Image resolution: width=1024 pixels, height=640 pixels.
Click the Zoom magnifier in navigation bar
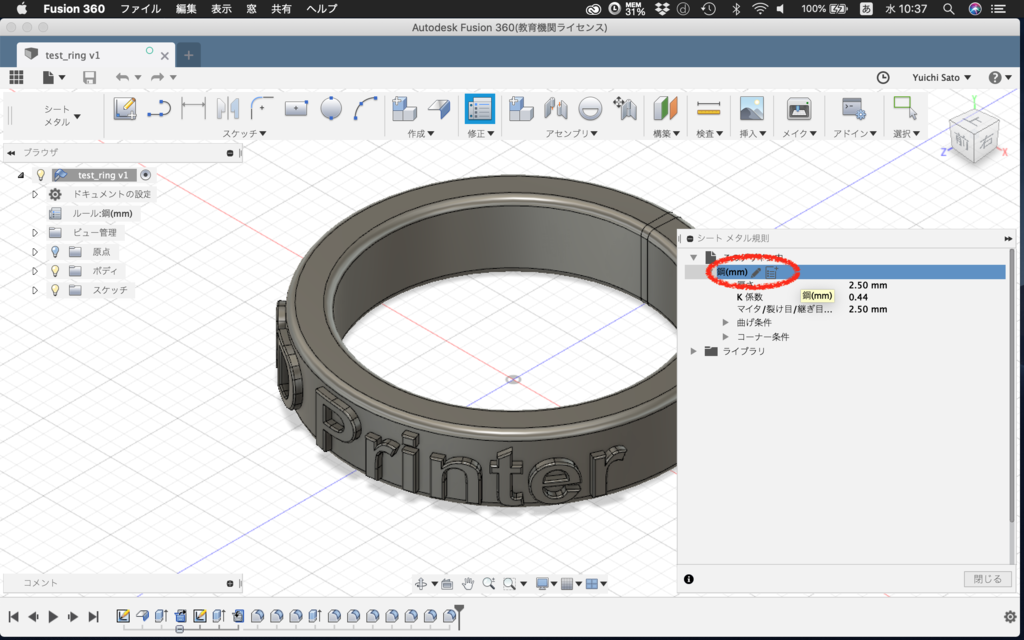pyautogui.click(x=488, y=584)
